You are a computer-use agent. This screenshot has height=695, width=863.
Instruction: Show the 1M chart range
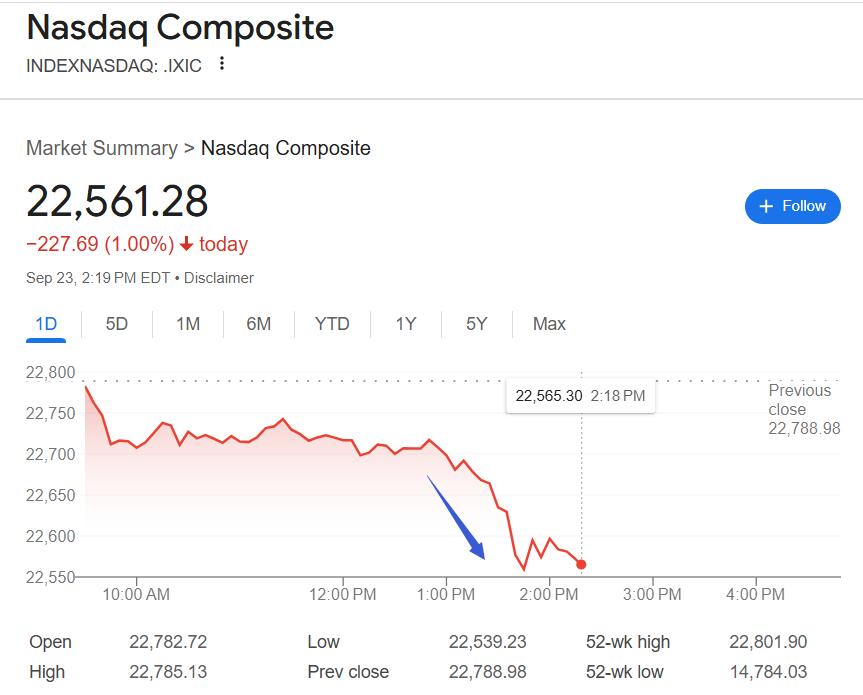188,324
